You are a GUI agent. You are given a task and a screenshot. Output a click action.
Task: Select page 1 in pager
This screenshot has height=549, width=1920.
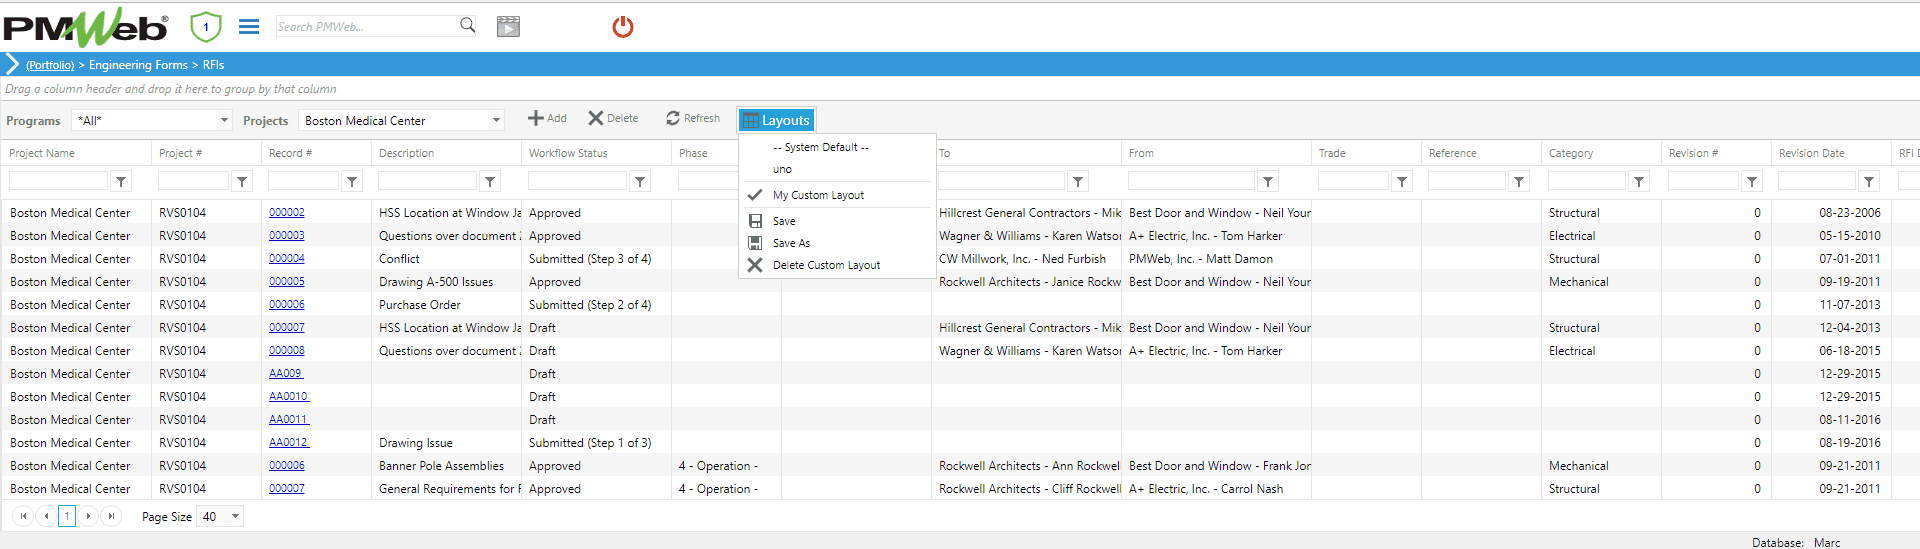click(67, 516)
